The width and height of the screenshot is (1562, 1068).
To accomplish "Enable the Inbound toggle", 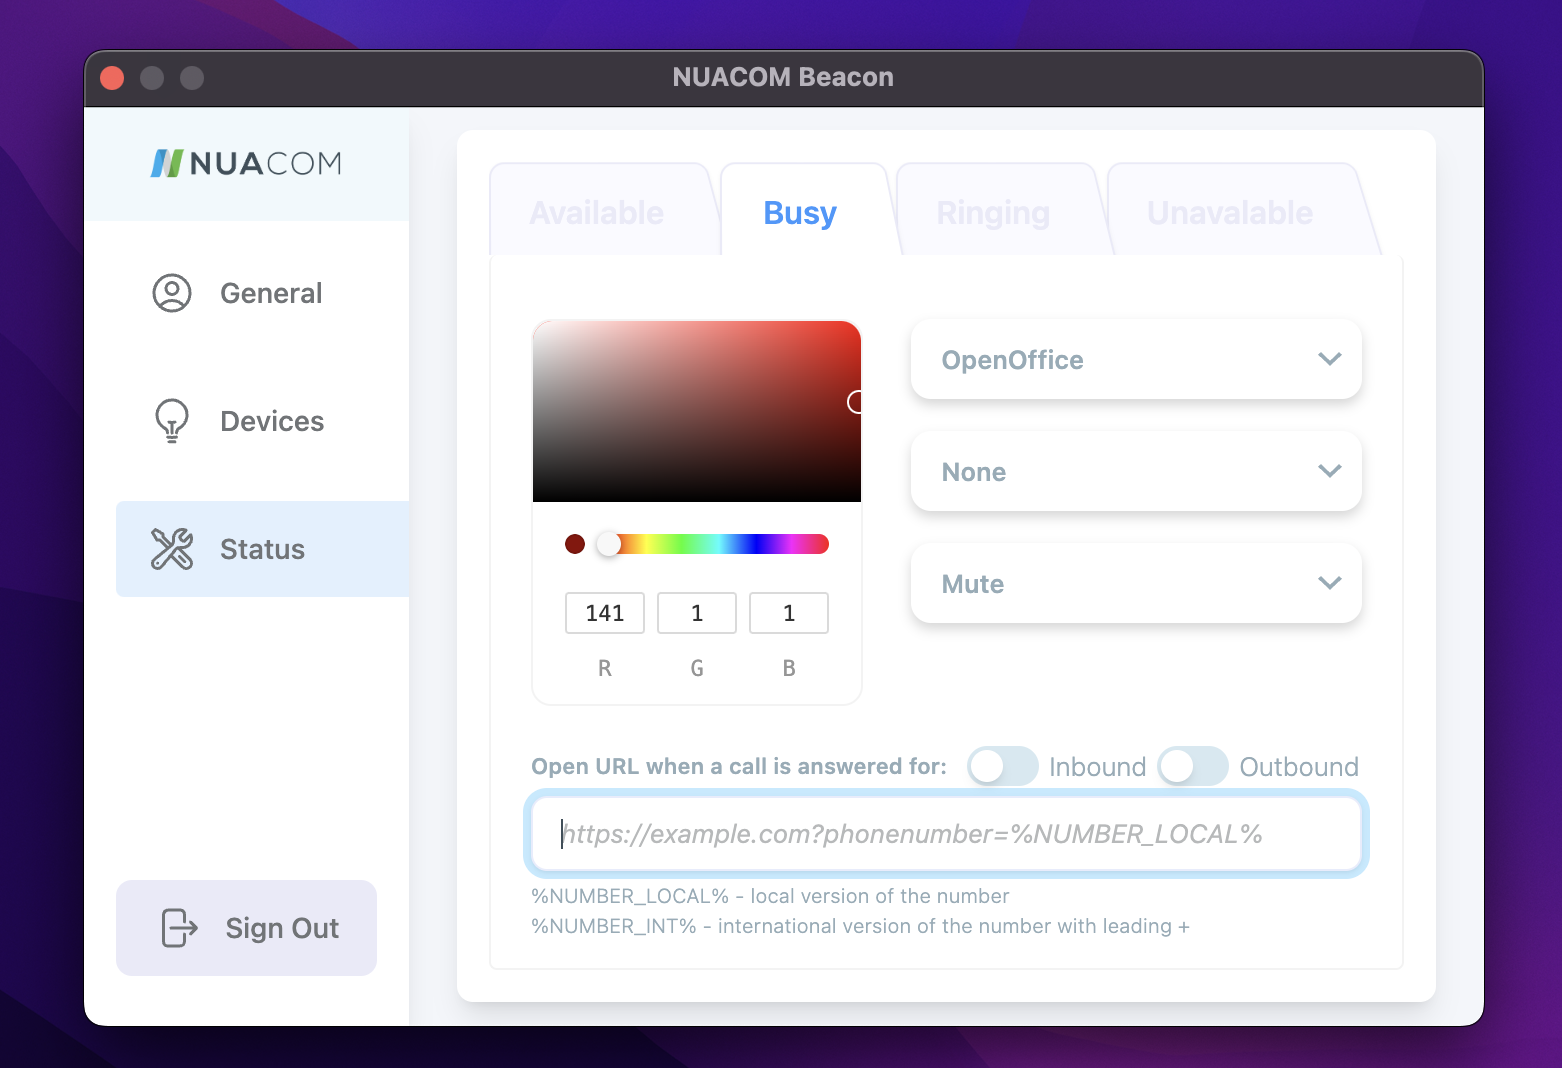I will coord(1003,767).
